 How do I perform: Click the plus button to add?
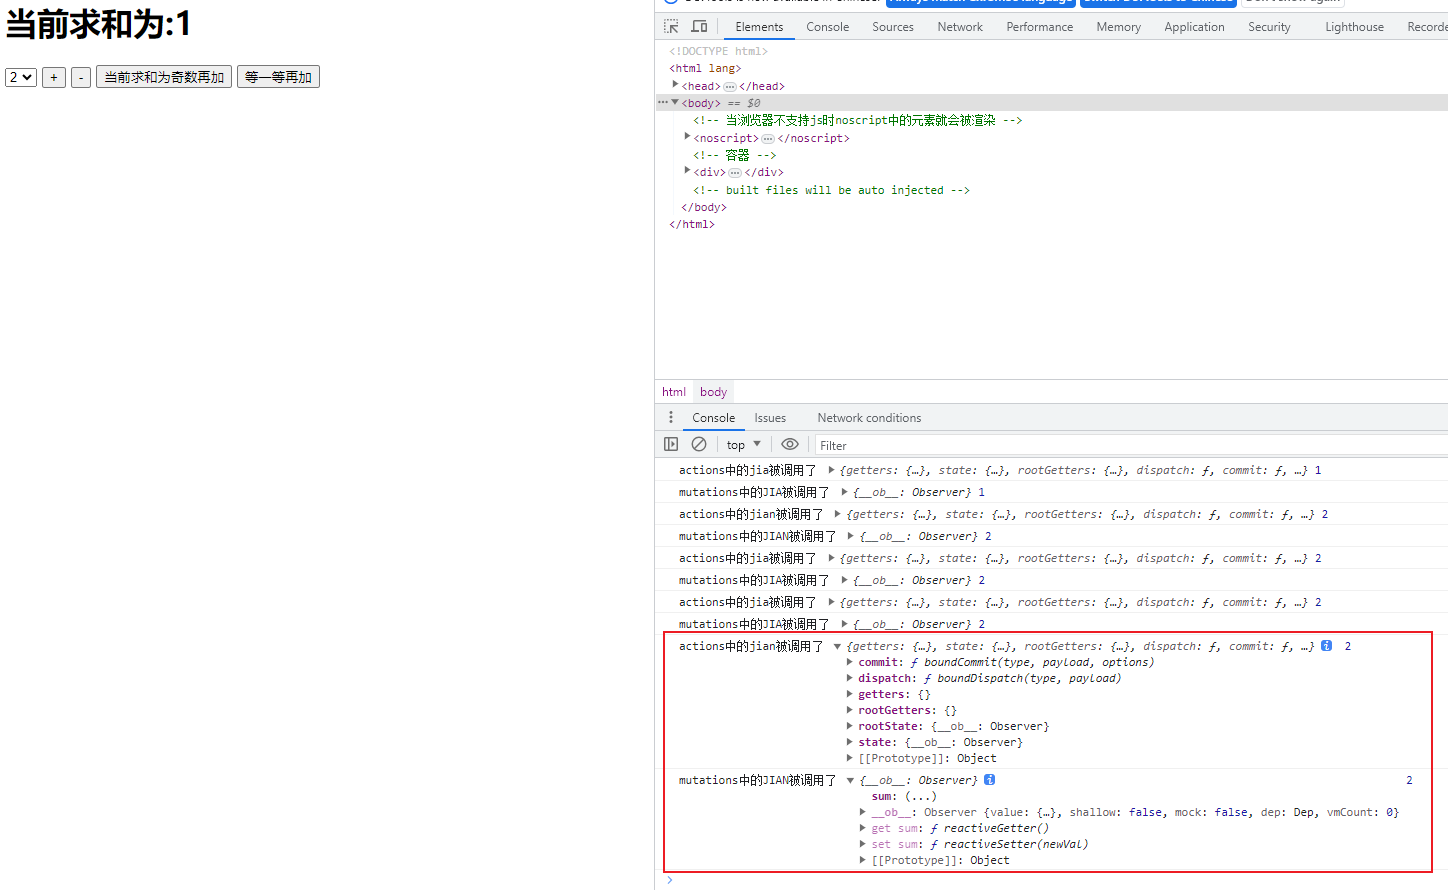(x=54, y=77)
